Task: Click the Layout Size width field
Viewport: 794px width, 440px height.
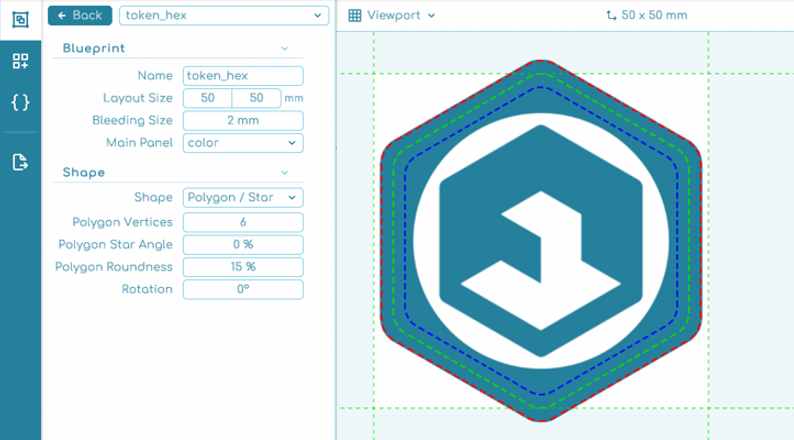Action: (x=208, y=98)
